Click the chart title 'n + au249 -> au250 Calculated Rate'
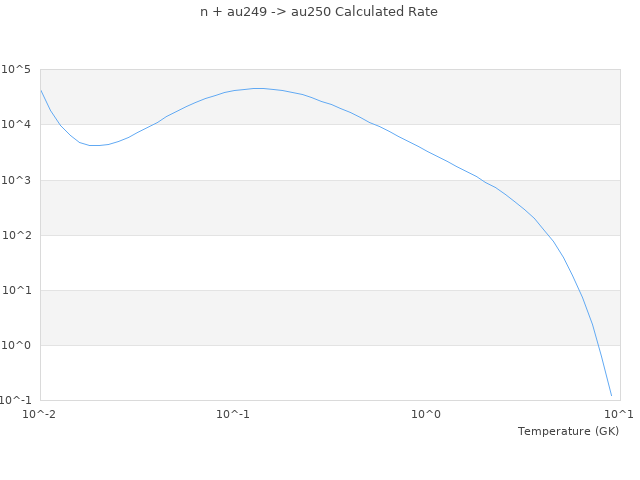The height and width of the screenshot is (480, 640). (319, 12)
